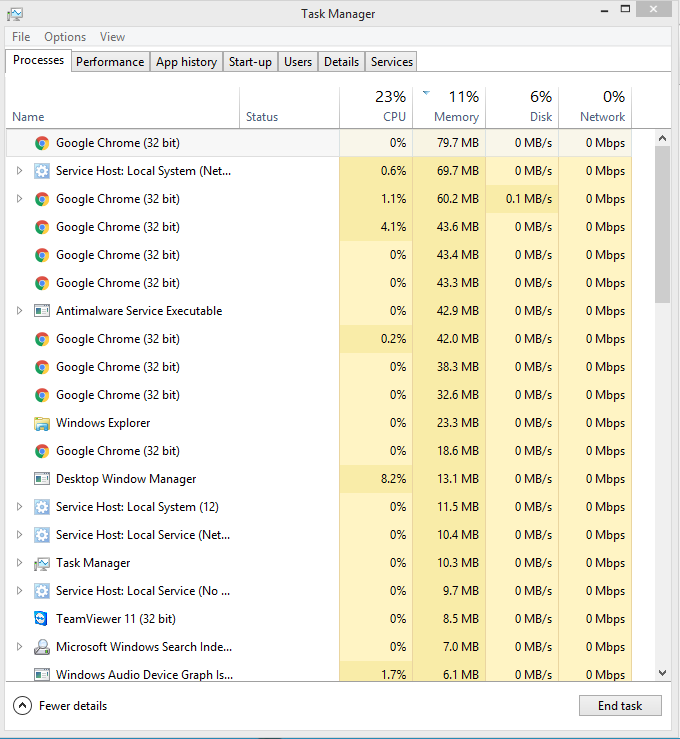Click the scrollbar up arrow
Image resolution: width=680 pixels, height=739 pixels.
pos(662,138)
